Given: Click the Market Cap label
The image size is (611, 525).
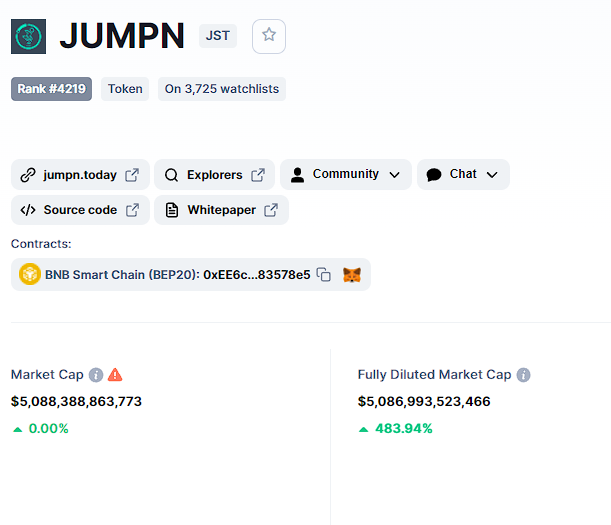Looking at the screenshot, I should (x=47, y=375).
